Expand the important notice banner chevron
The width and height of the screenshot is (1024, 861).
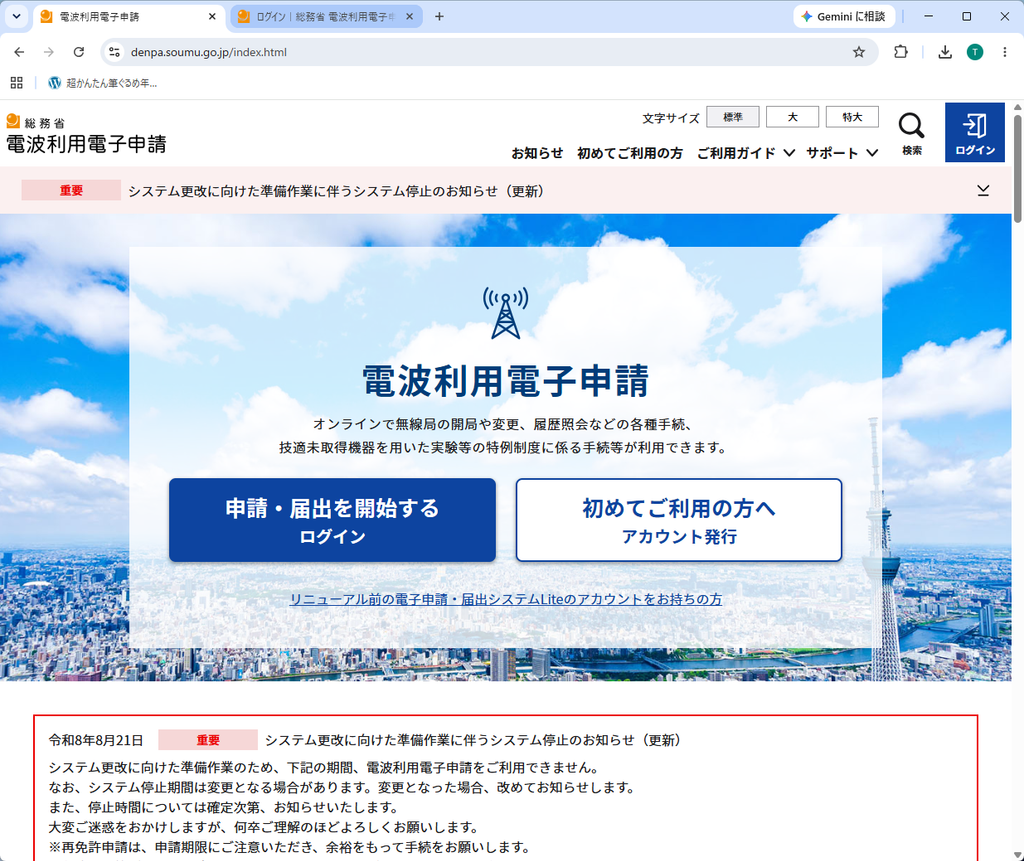983,190
